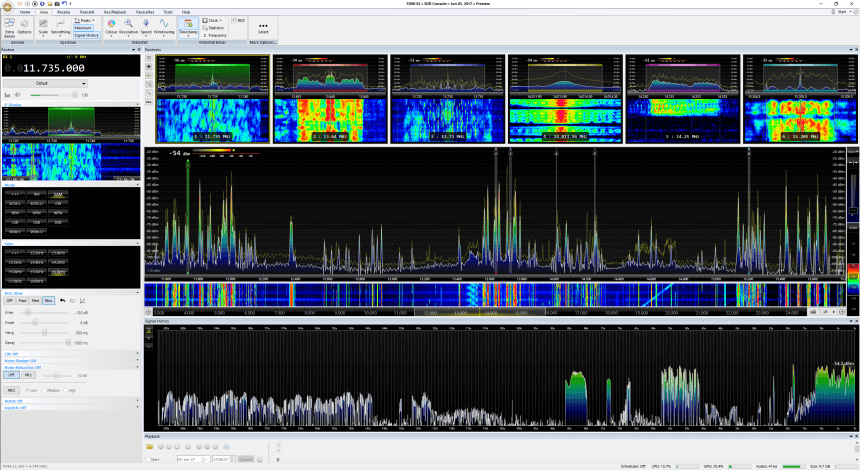
Task: Click the Current button in Playback
Action: (x=246, y=460)
